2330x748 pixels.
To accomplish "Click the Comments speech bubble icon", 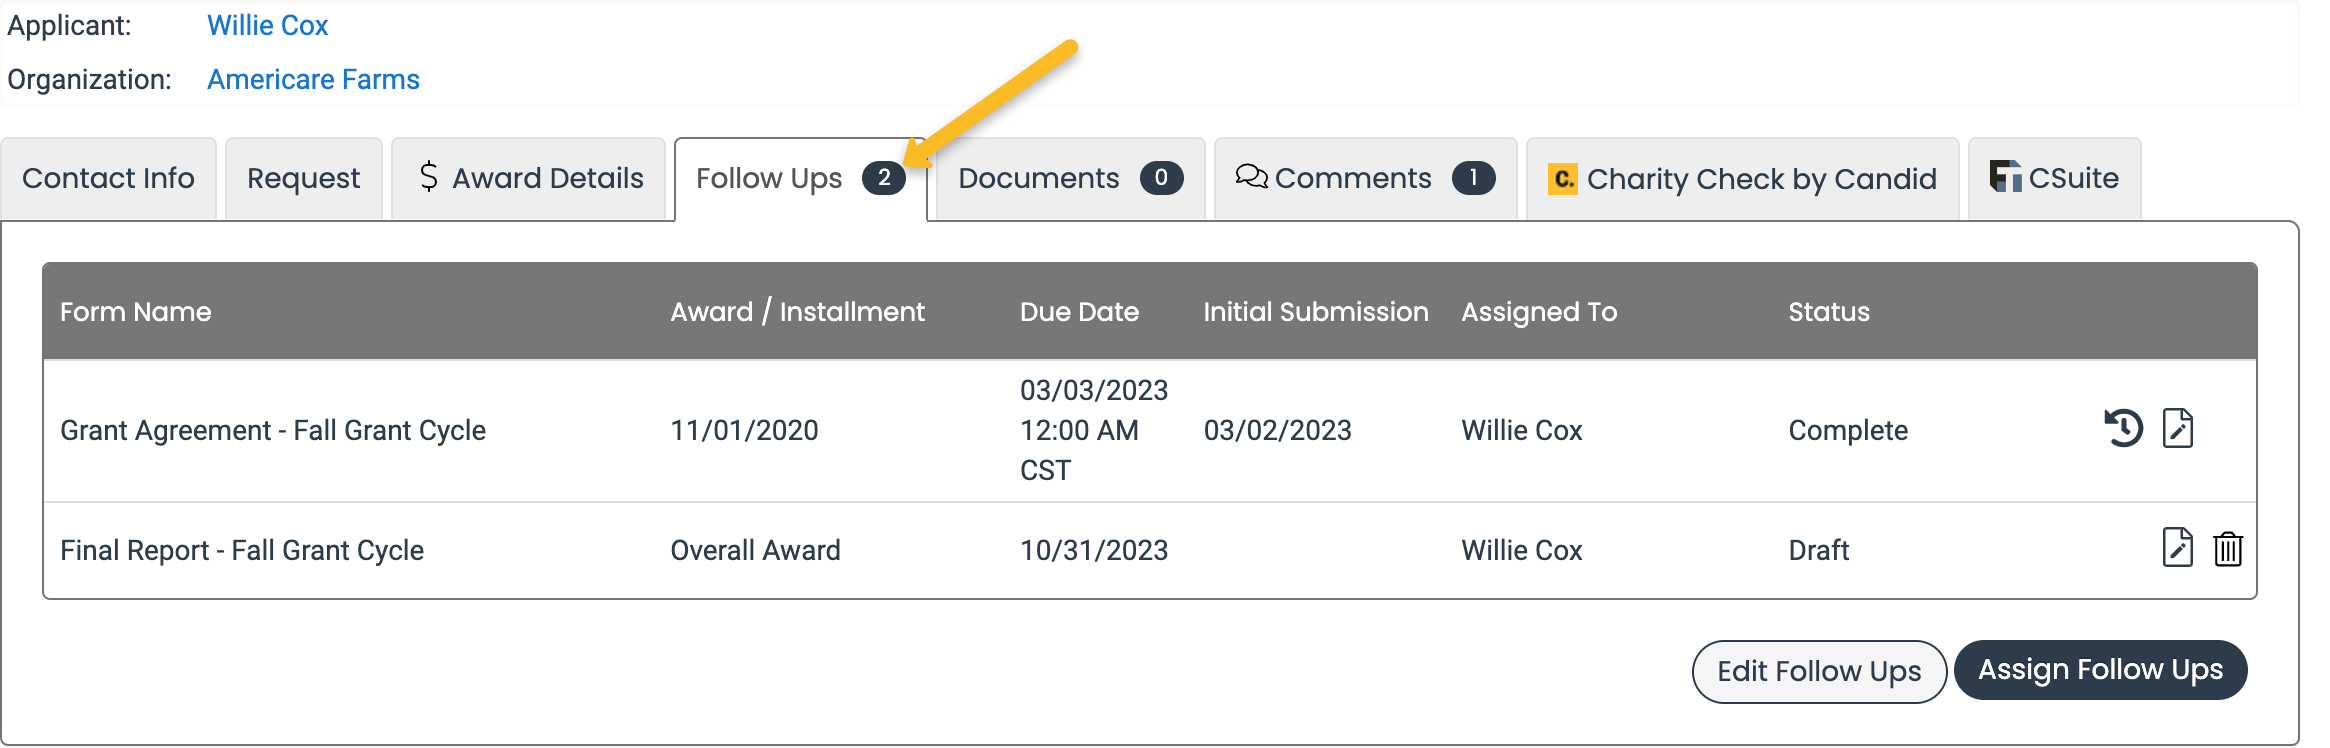I will tap(1251, 177).
